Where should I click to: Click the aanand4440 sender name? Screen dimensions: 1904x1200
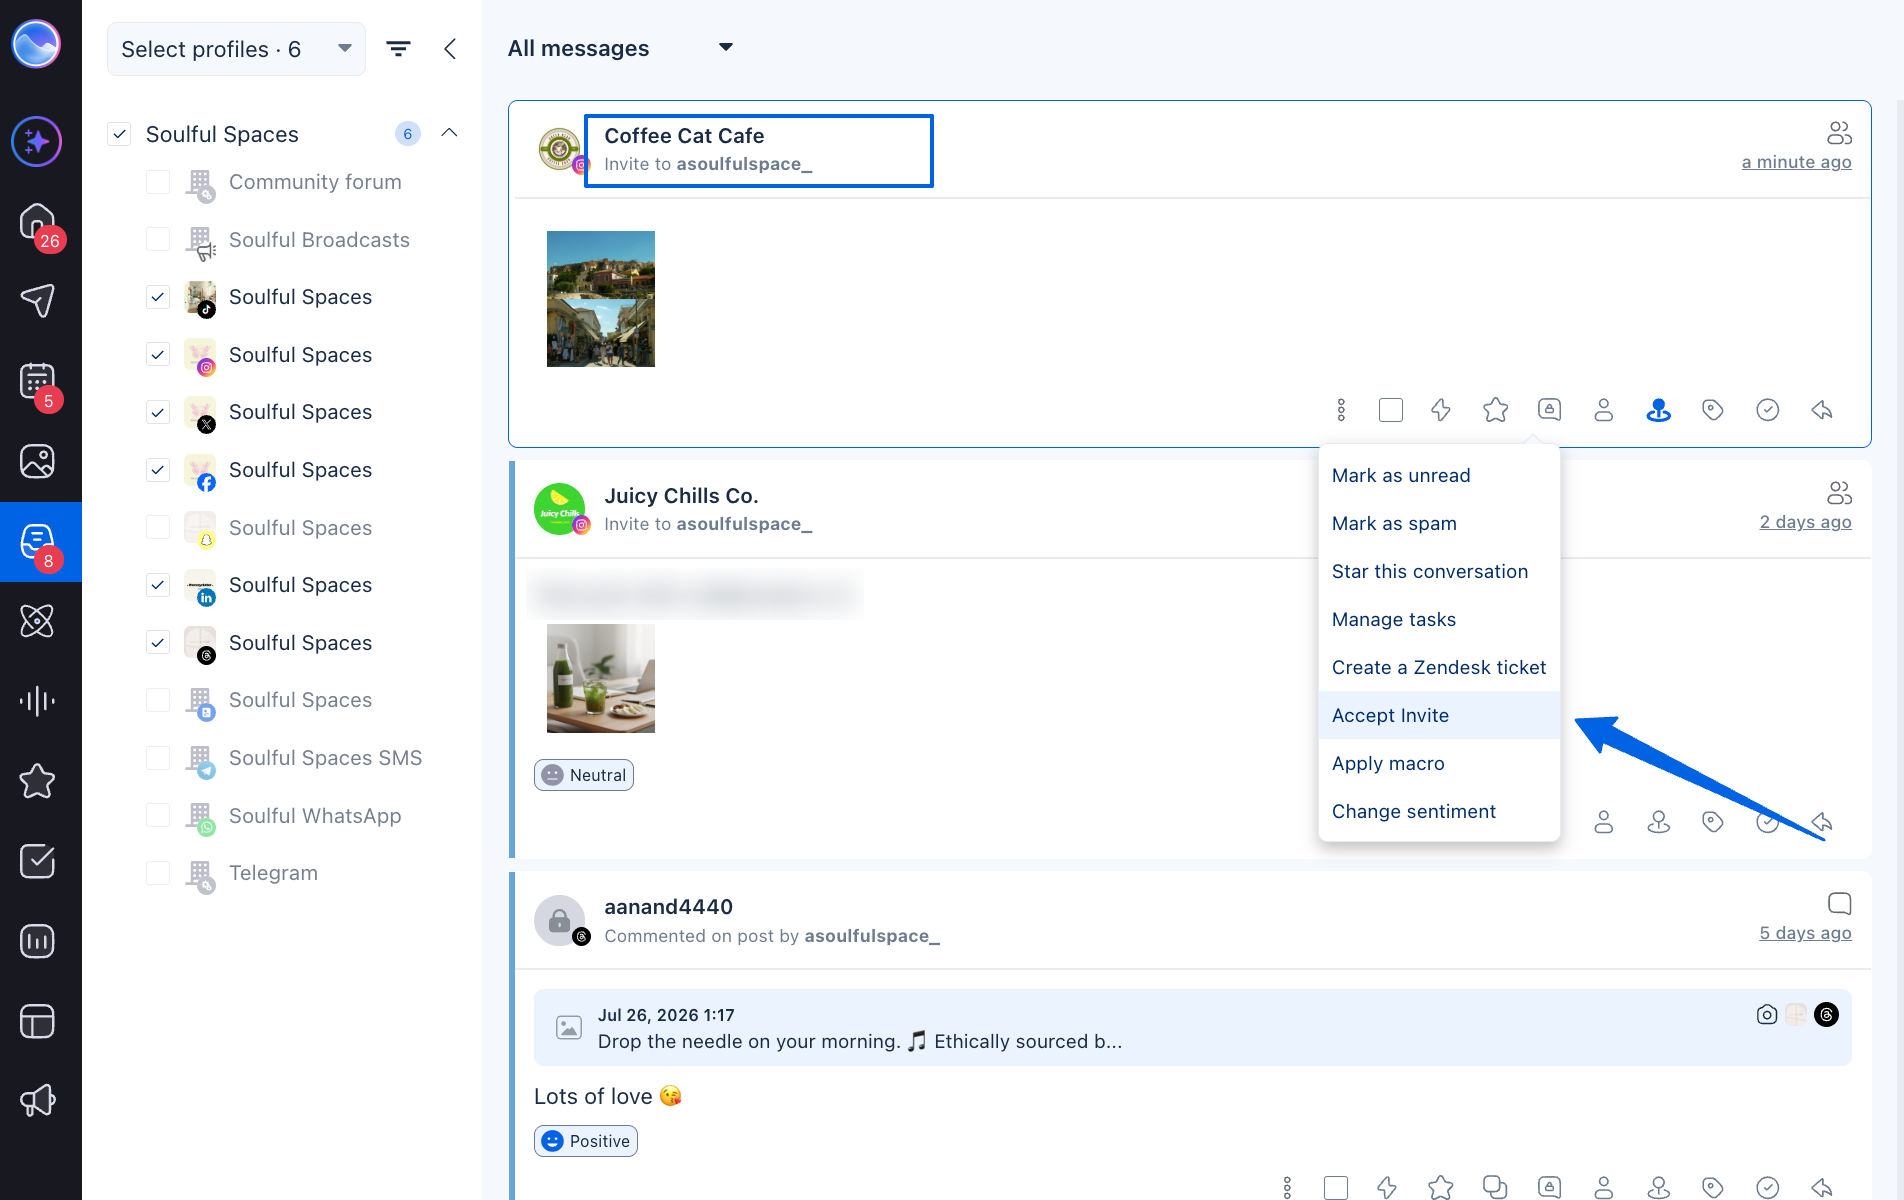coord(668,907)
